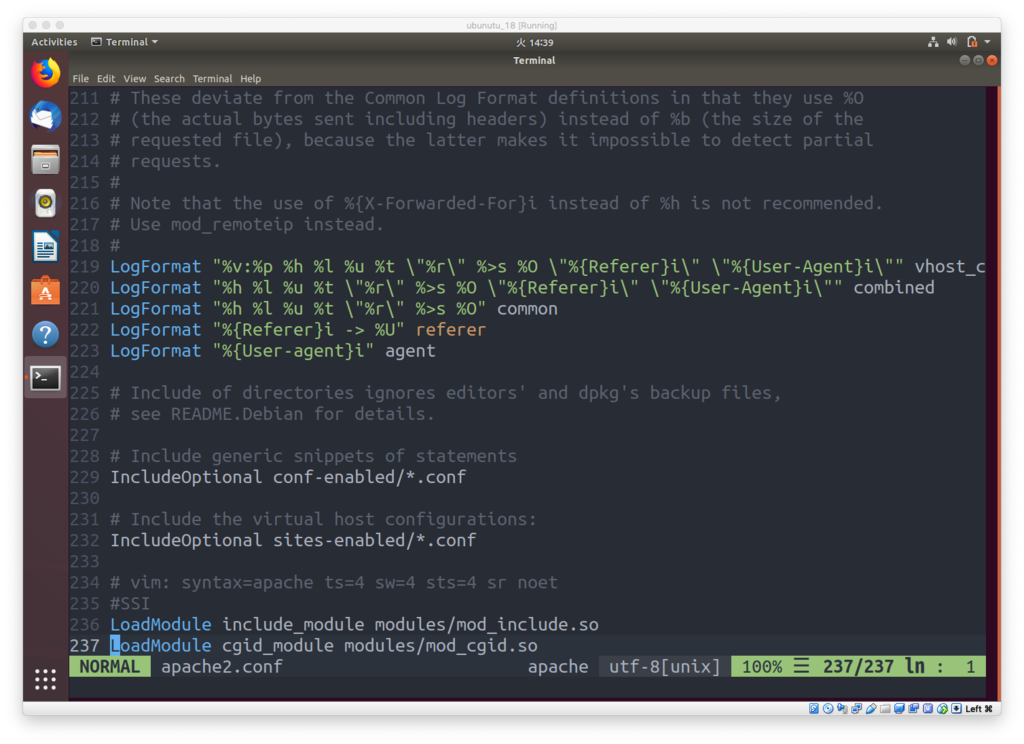
Task: Click VirtualBox hard disk status icon
Action: click(x=814, y=709)
